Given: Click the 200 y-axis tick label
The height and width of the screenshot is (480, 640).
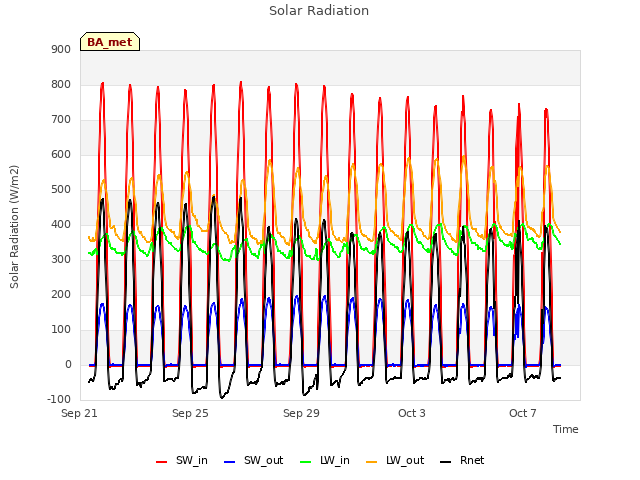Looking at the screenshot, I should [61, 295].
